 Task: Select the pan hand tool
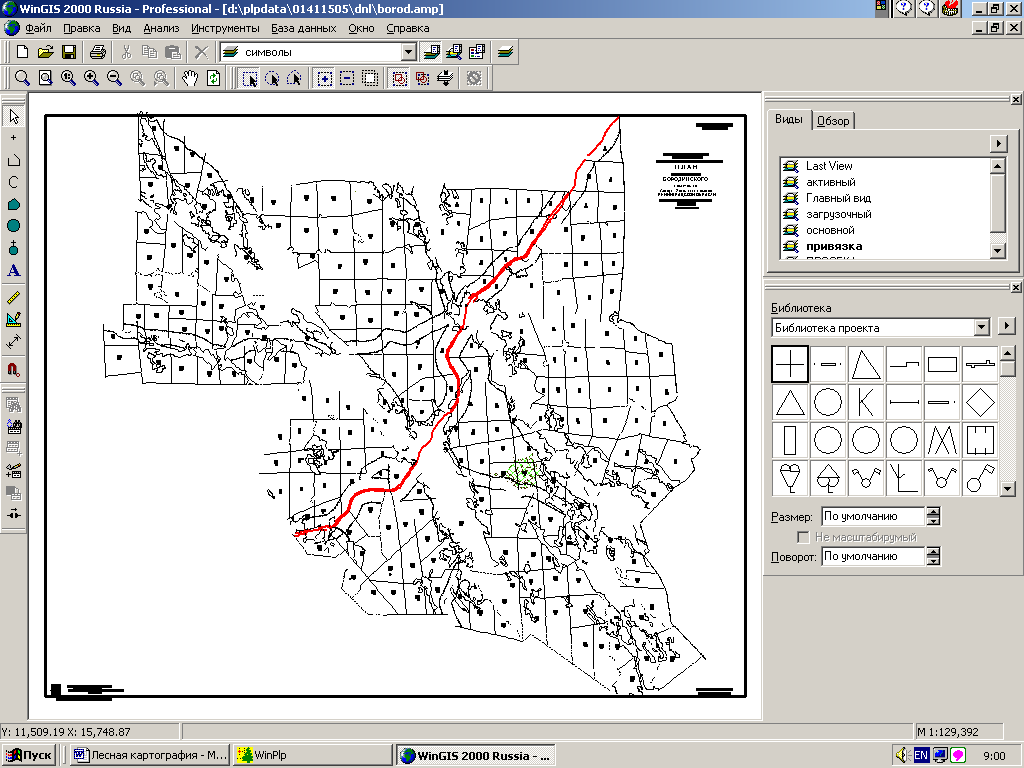189,78
